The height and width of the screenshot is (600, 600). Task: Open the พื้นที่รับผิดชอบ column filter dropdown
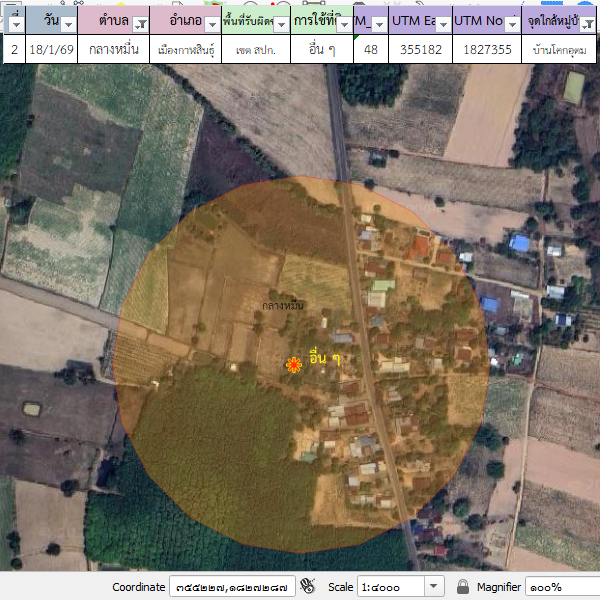pyautogui.click(x=281, y=22)
